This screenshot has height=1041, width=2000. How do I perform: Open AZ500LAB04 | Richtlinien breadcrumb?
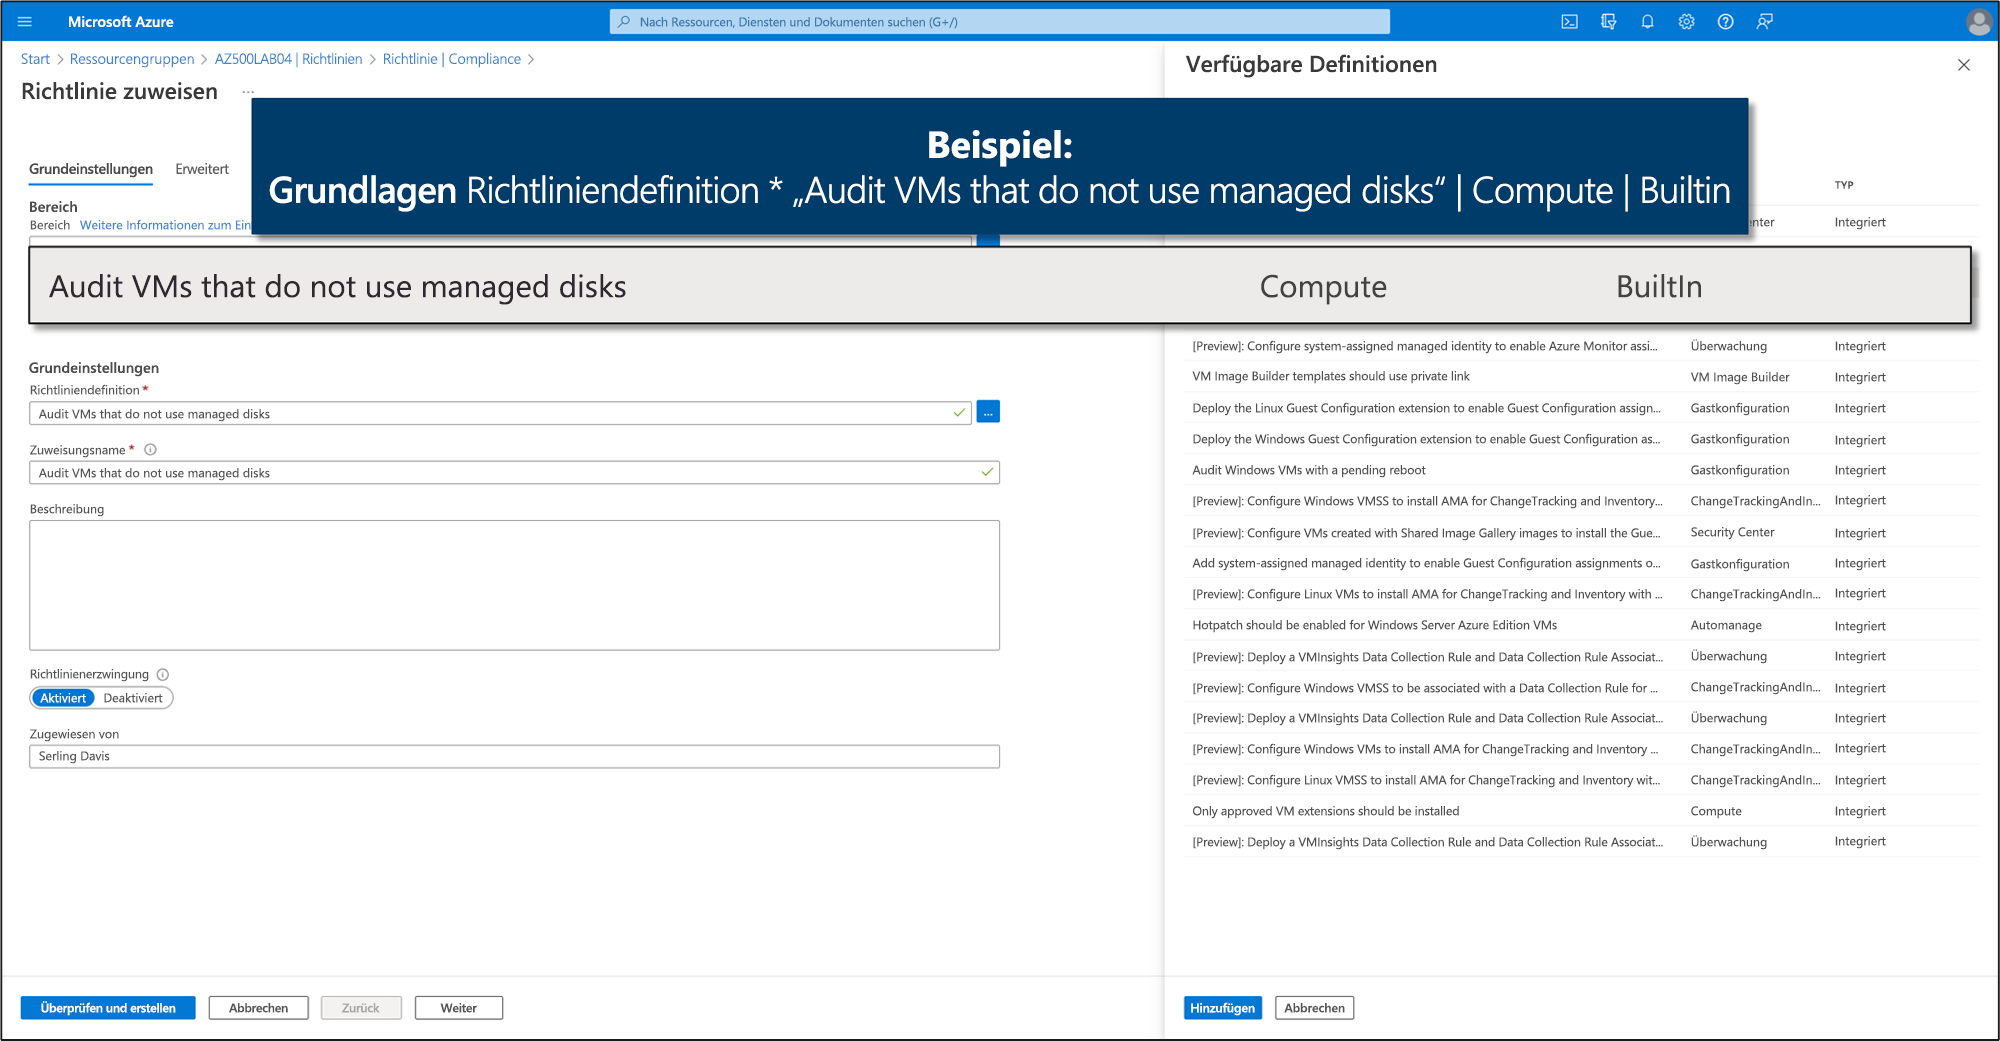click(x=288, y=59)
